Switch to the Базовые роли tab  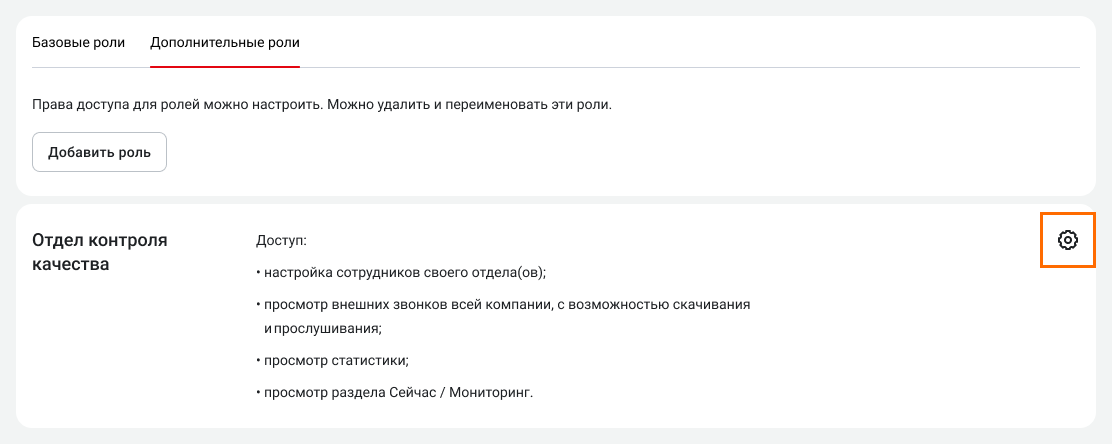pyautogui.click(x=79, y=43)
